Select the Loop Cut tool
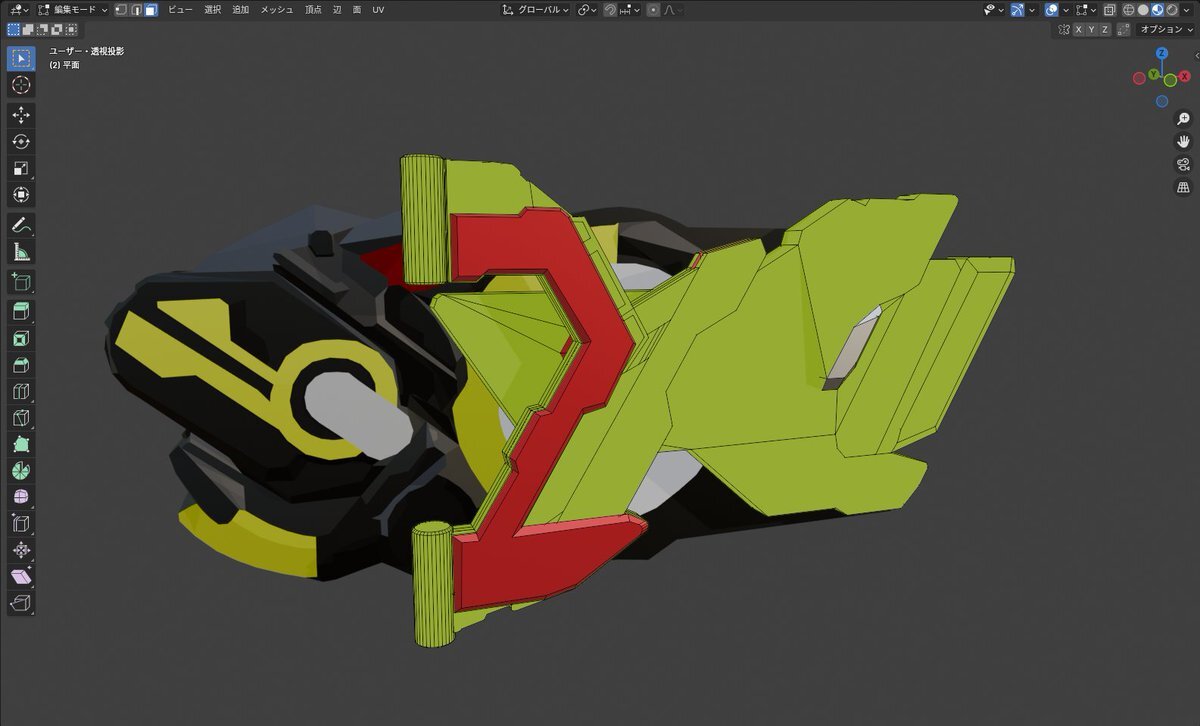 click(x=21, y=391)
